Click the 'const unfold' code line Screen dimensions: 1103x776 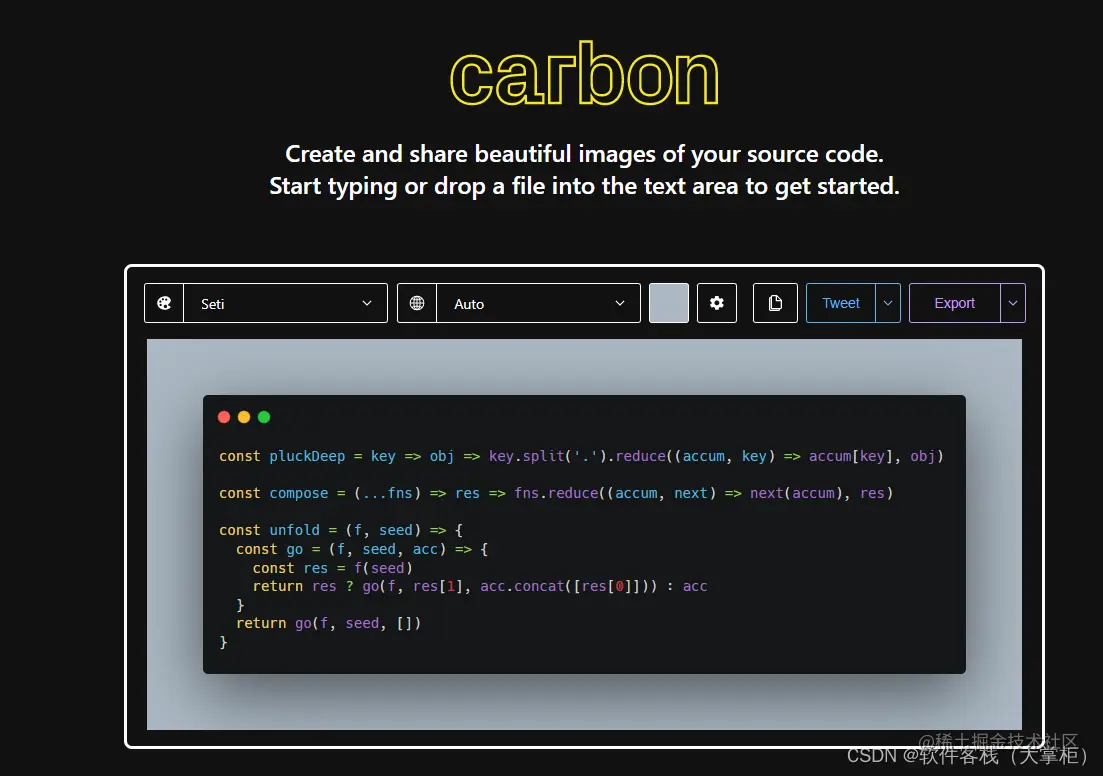pos(340,530)
